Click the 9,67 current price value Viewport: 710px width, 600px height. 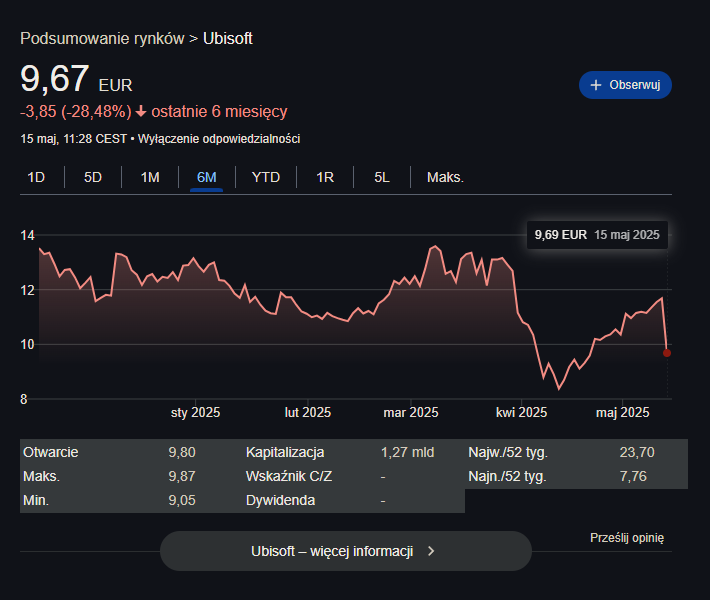pyautogui.click(x=54, y=78)
